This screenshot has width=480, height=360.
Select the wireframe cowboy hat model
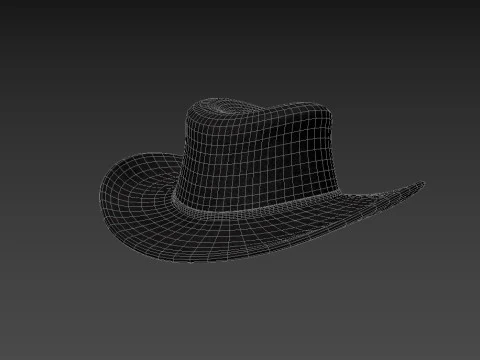(x=262, y=180)
